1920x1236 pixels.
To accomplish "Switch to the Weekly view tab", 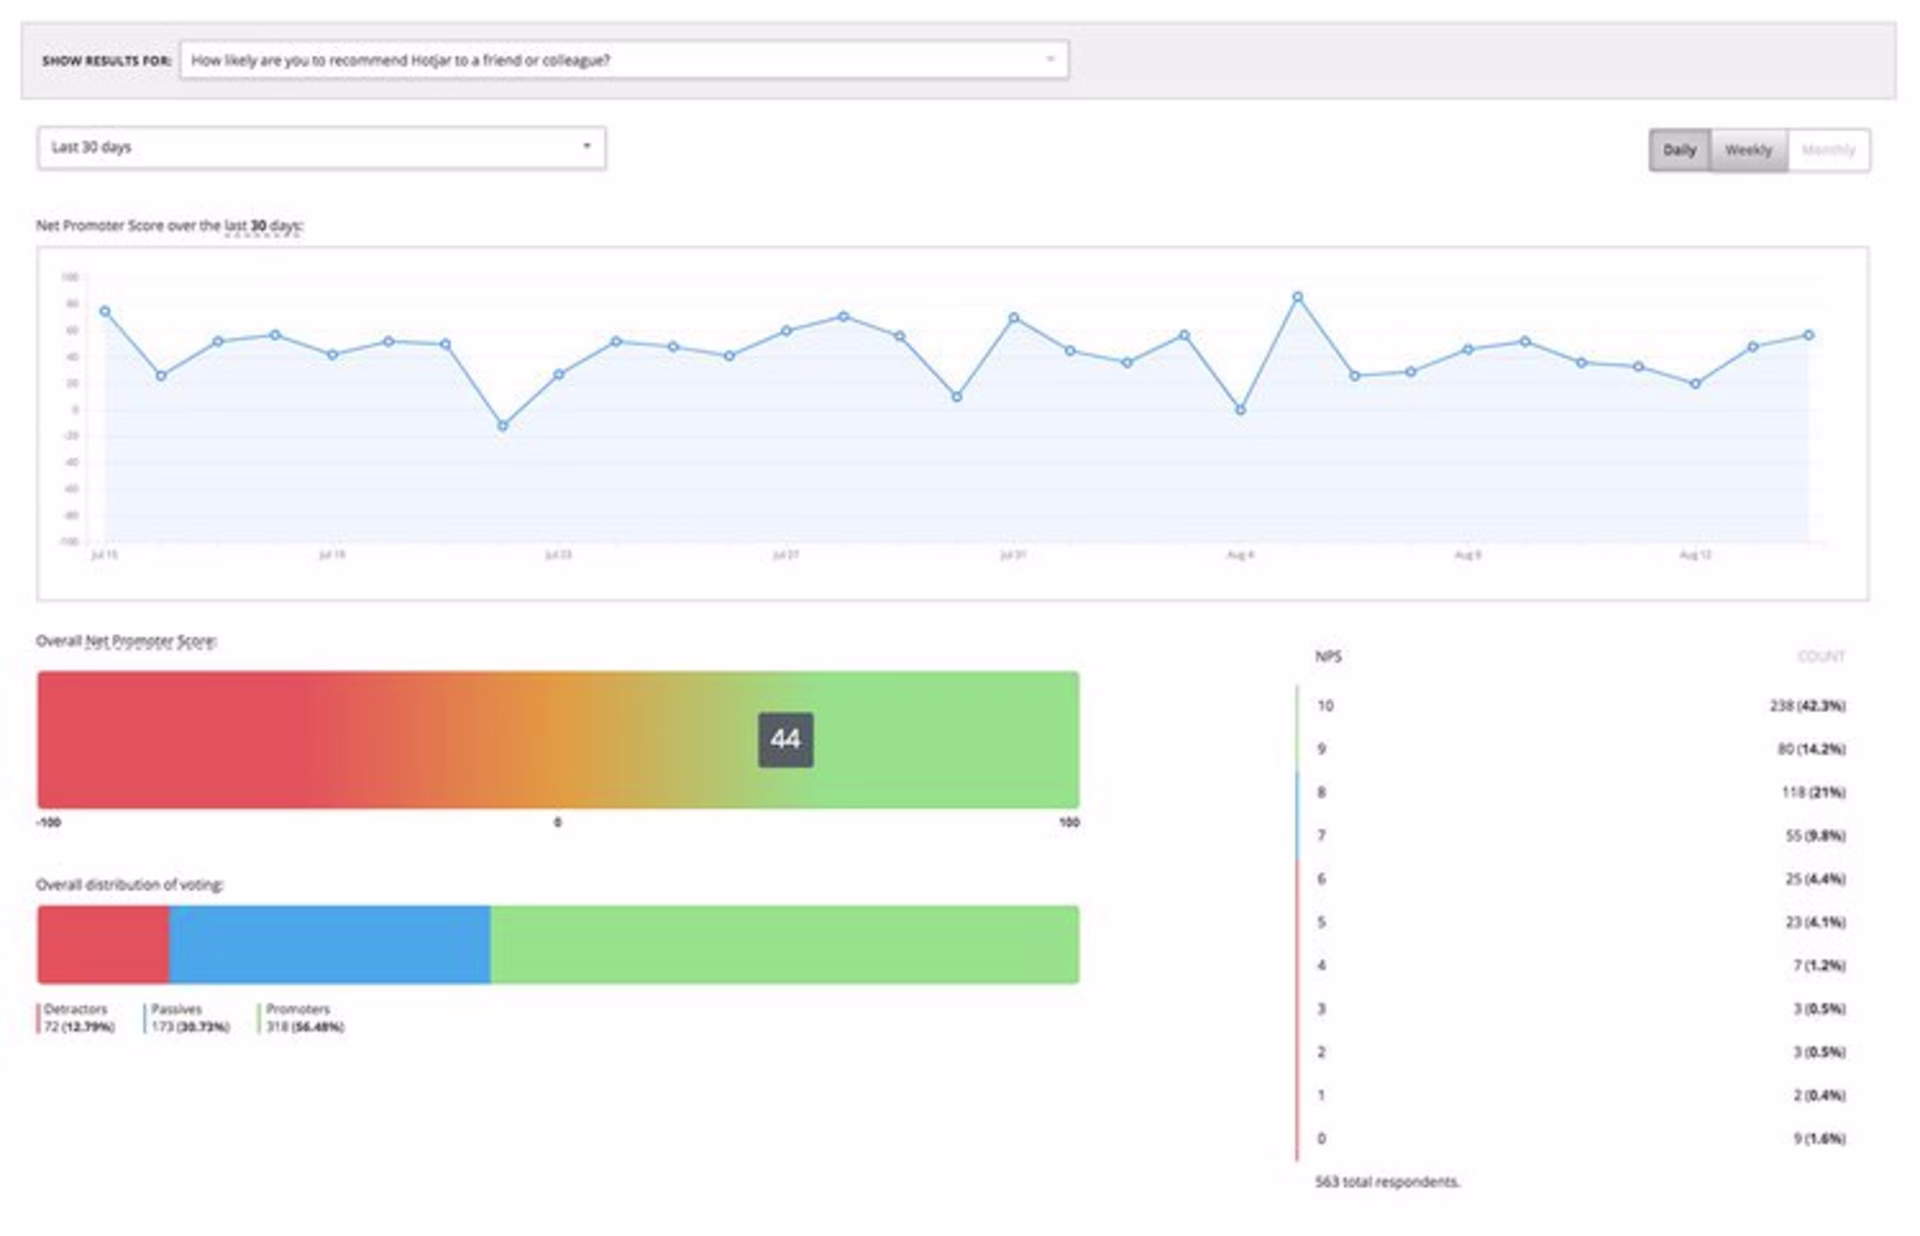I will tap(1746, 149).
